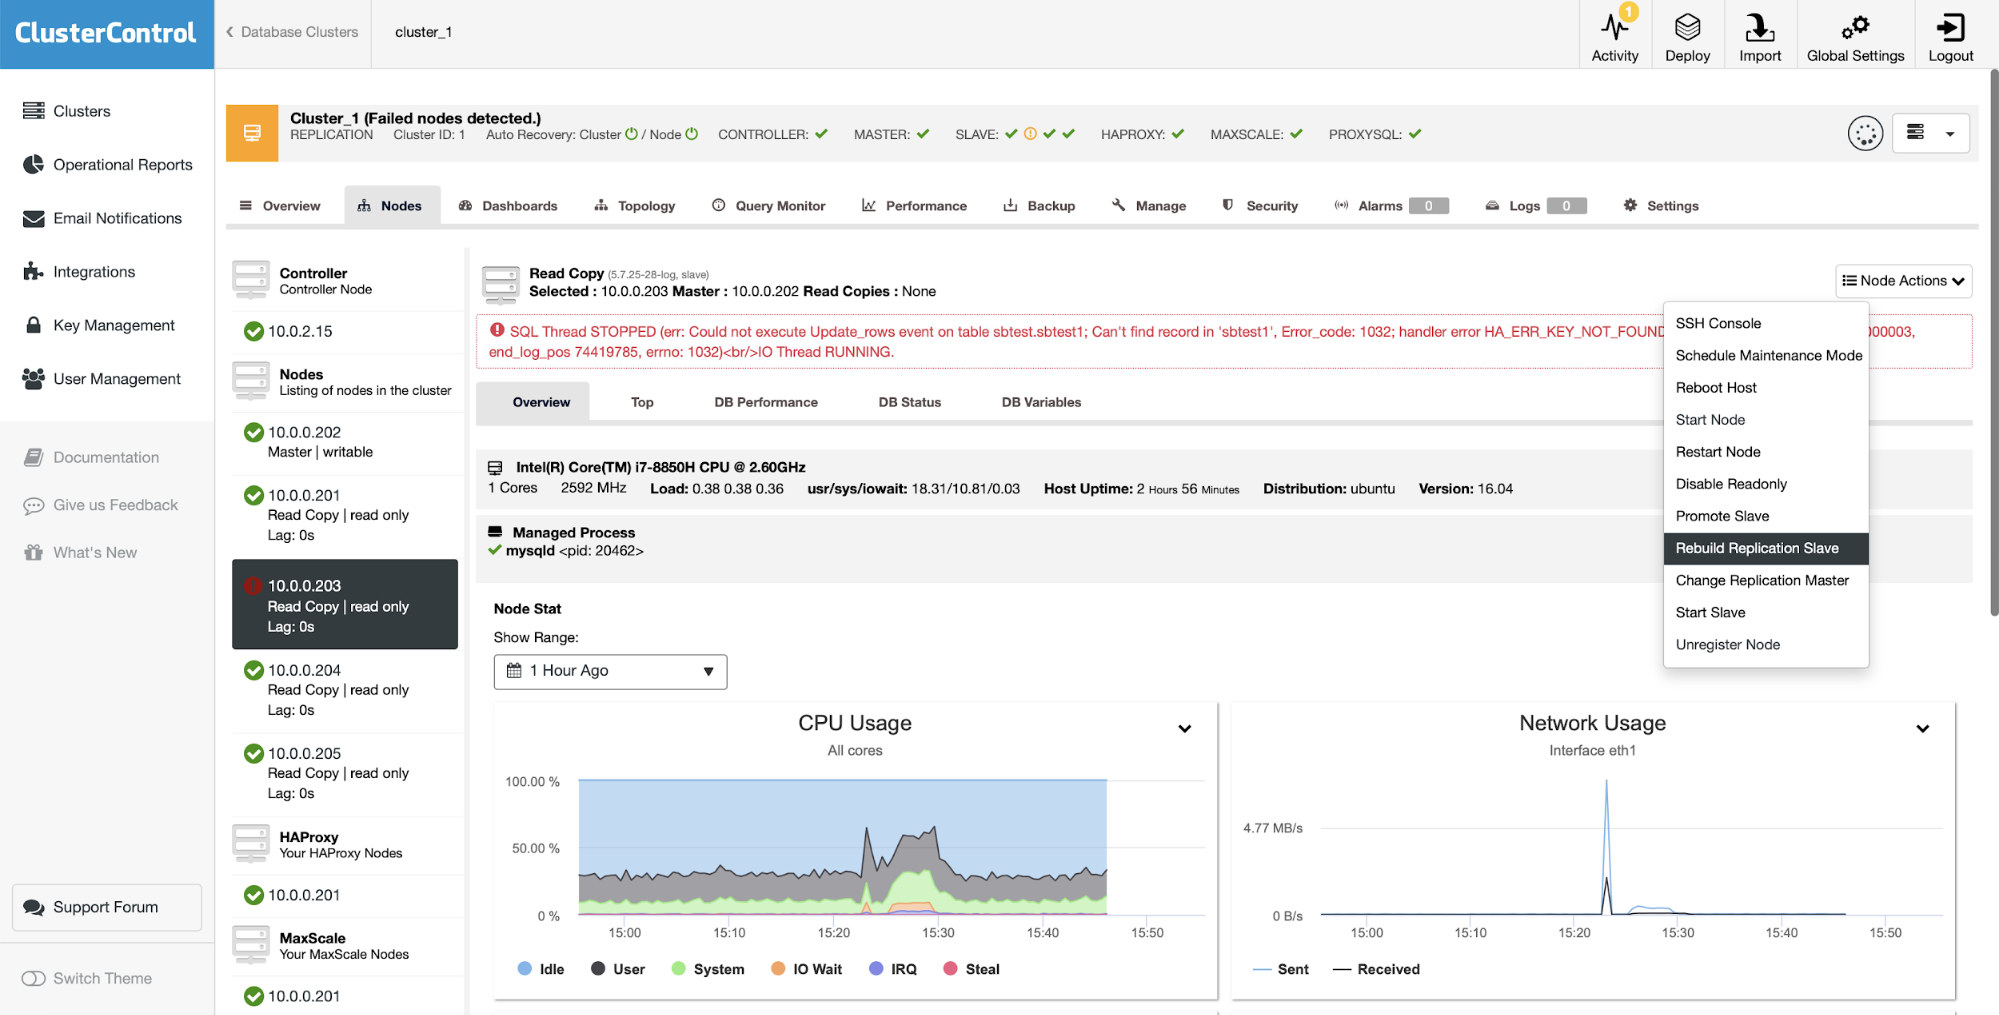Expand the Network Usage chart chevron
1999x1015 pixels.
pos(1922,729)
